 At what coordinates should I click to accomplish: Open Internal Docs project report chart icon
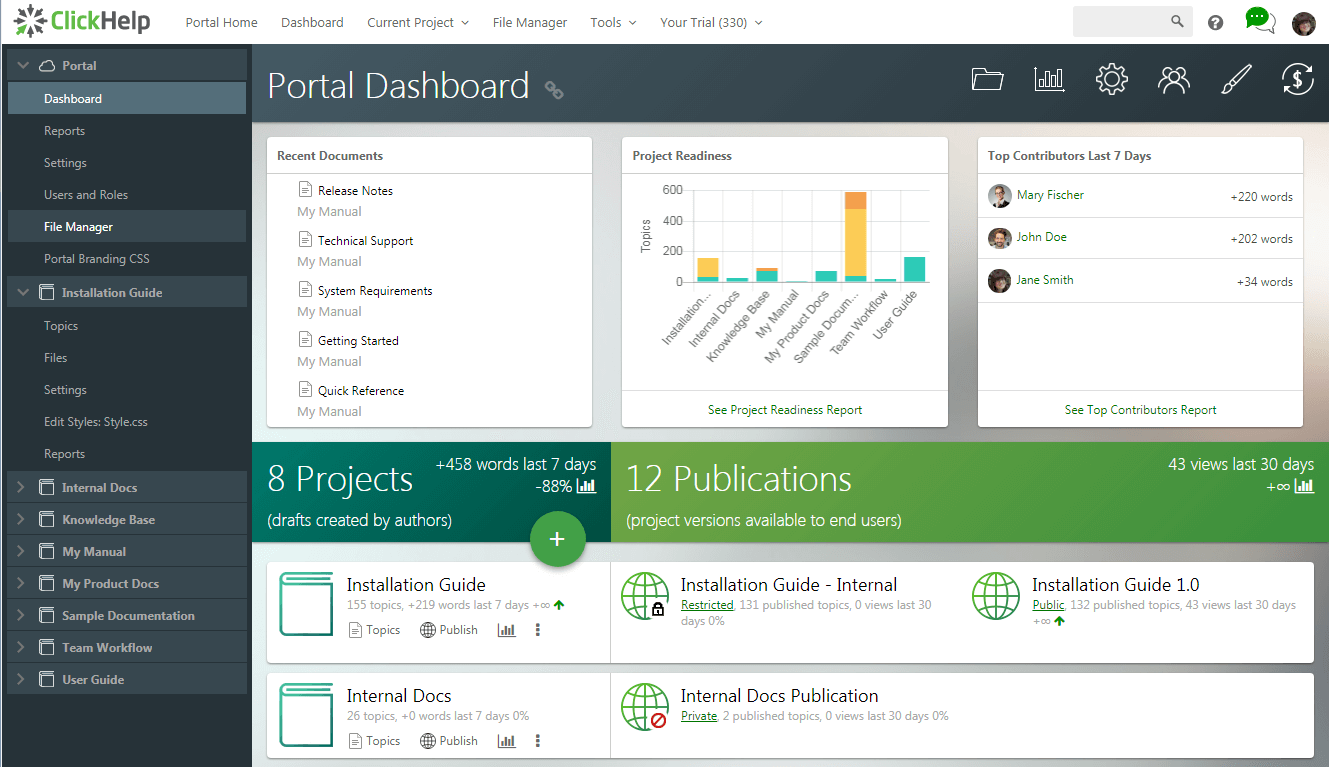(x=506, y=741)
